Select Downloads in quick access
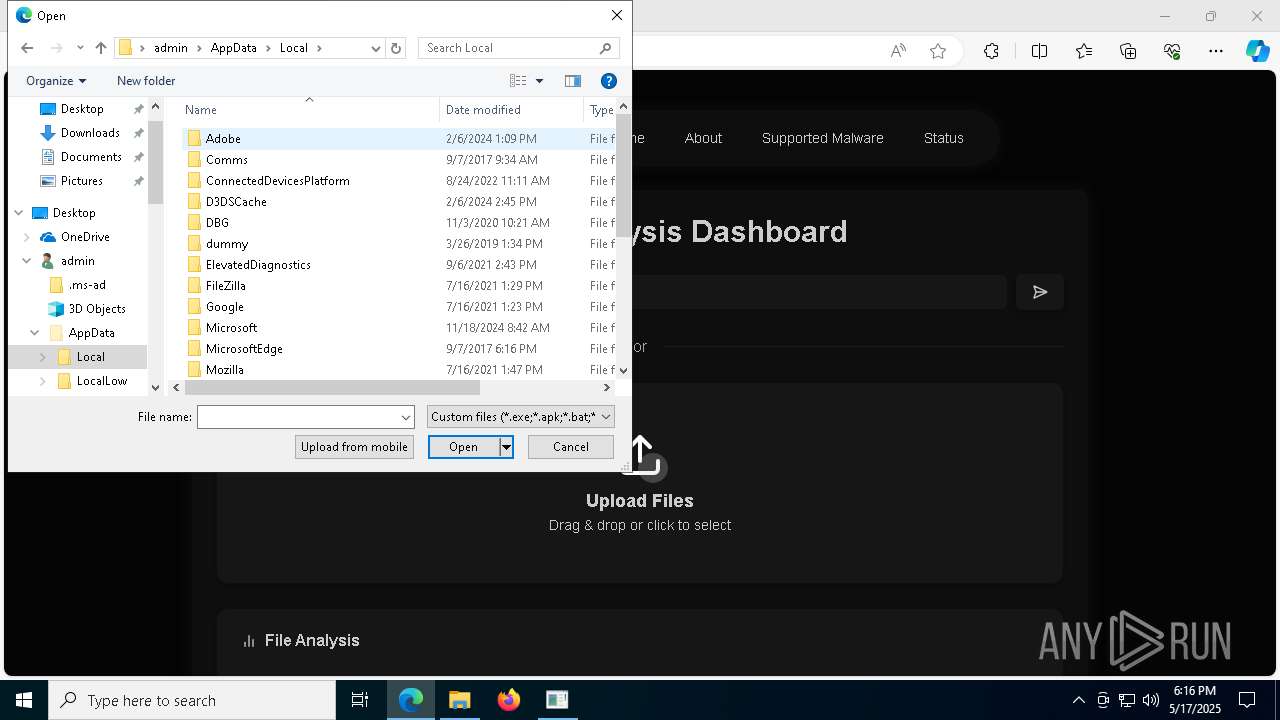The height and width of the screenshot is (720, 1280). [90, 133]
